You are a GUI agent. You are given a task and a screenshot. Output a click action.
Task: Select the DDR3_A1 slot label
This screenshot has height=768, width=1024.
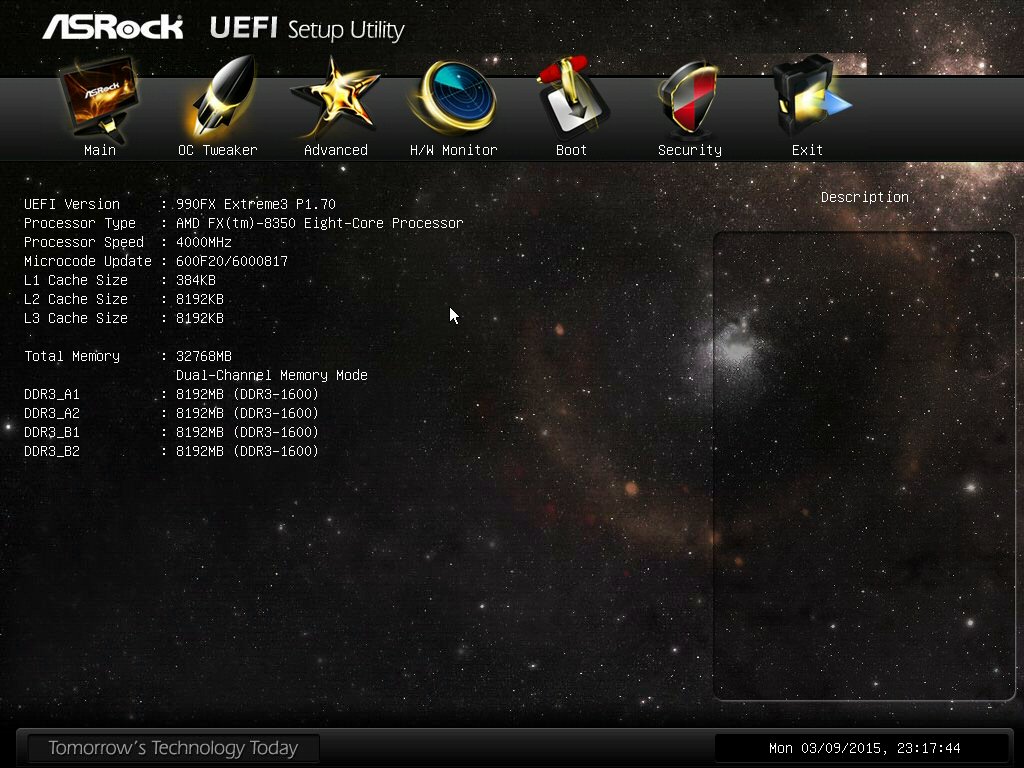(x=52, y=394)
